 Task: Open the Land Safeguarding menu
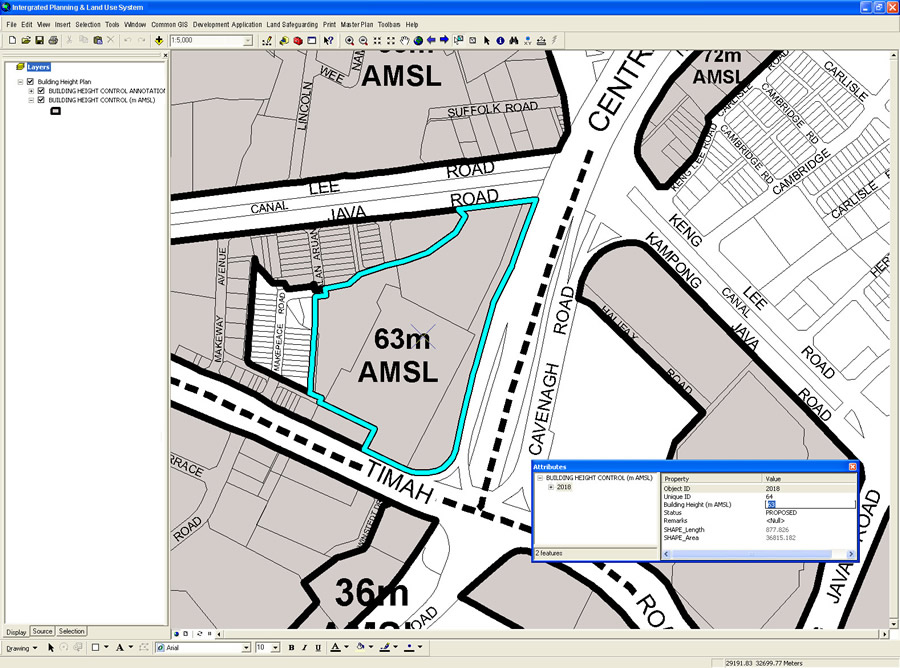point(292,25)
